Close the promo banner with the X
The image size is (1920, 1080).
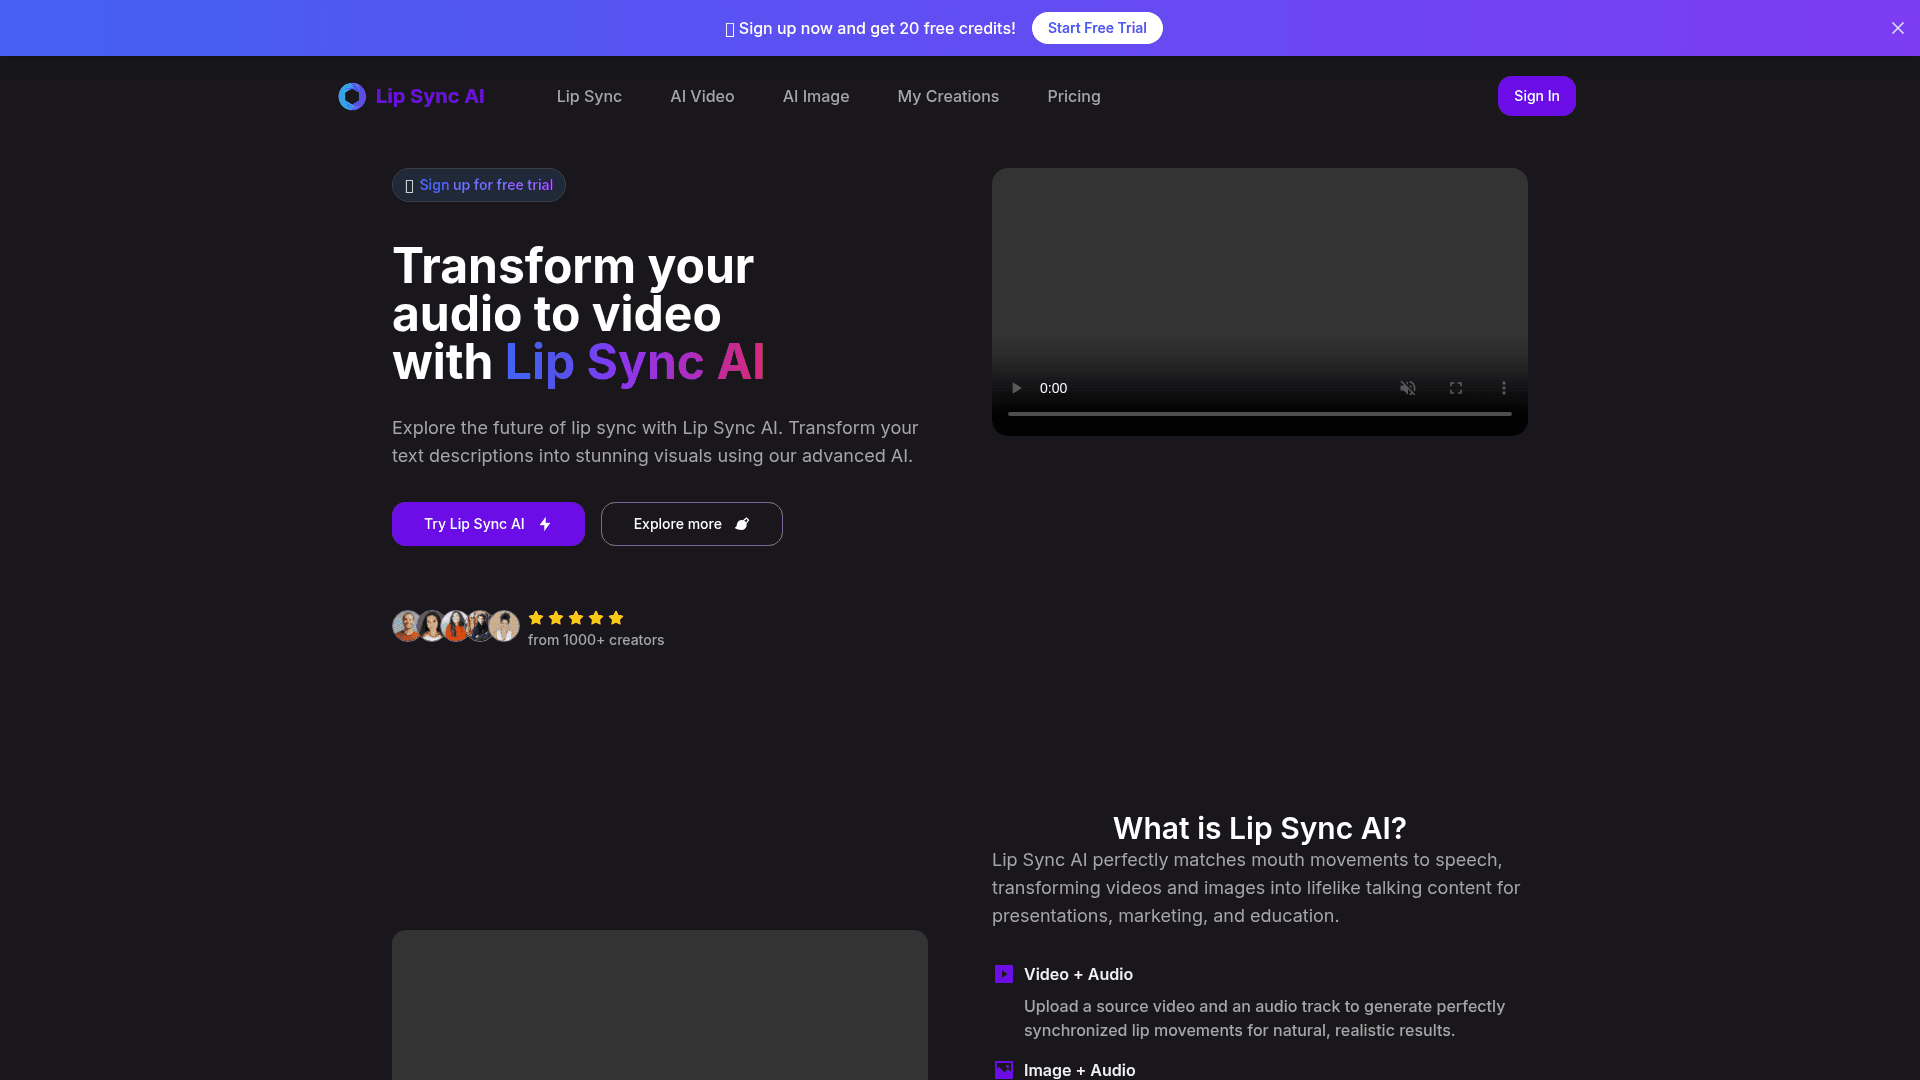point(1897,28)
